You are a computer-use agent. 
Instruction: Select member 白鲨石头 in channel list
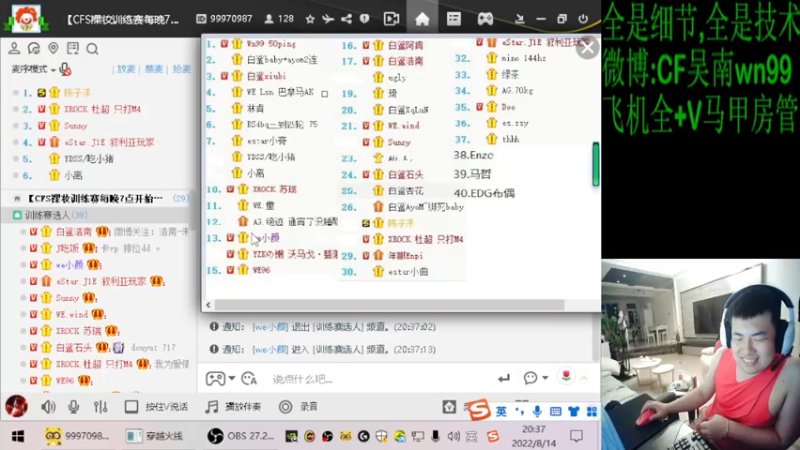74,347
